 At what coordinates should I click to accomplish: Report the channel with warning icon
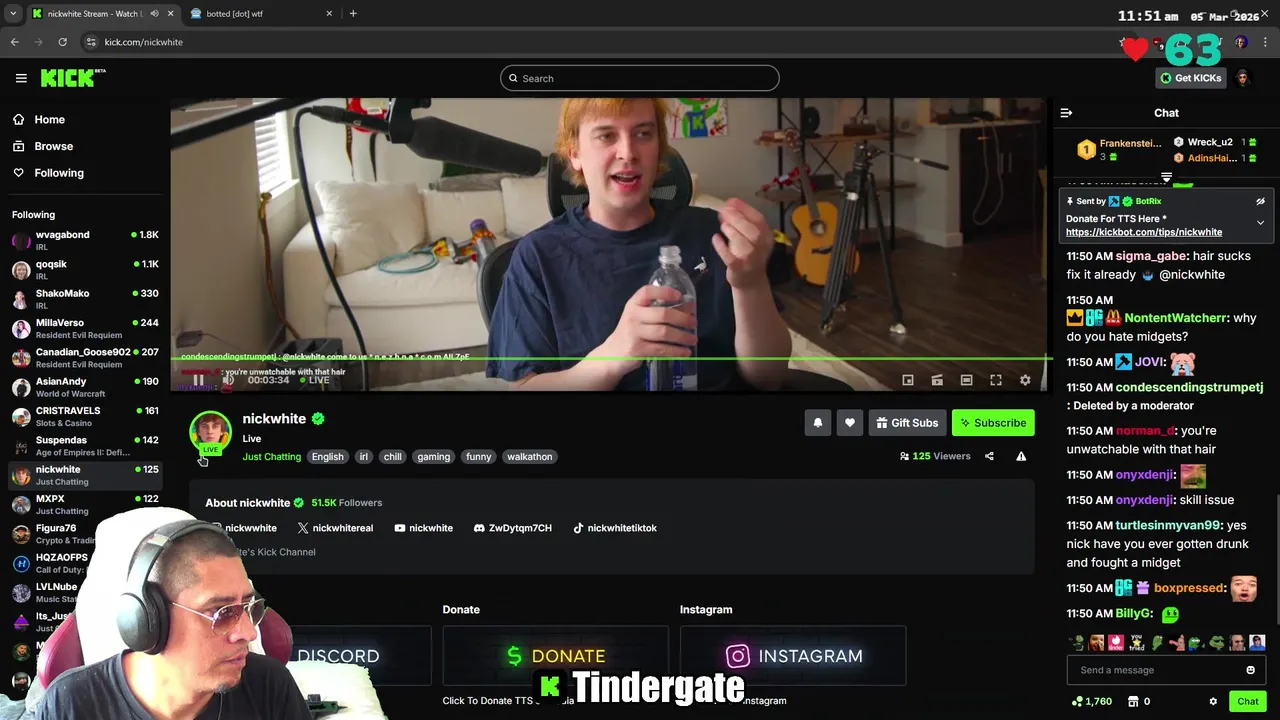[1021, 456]
